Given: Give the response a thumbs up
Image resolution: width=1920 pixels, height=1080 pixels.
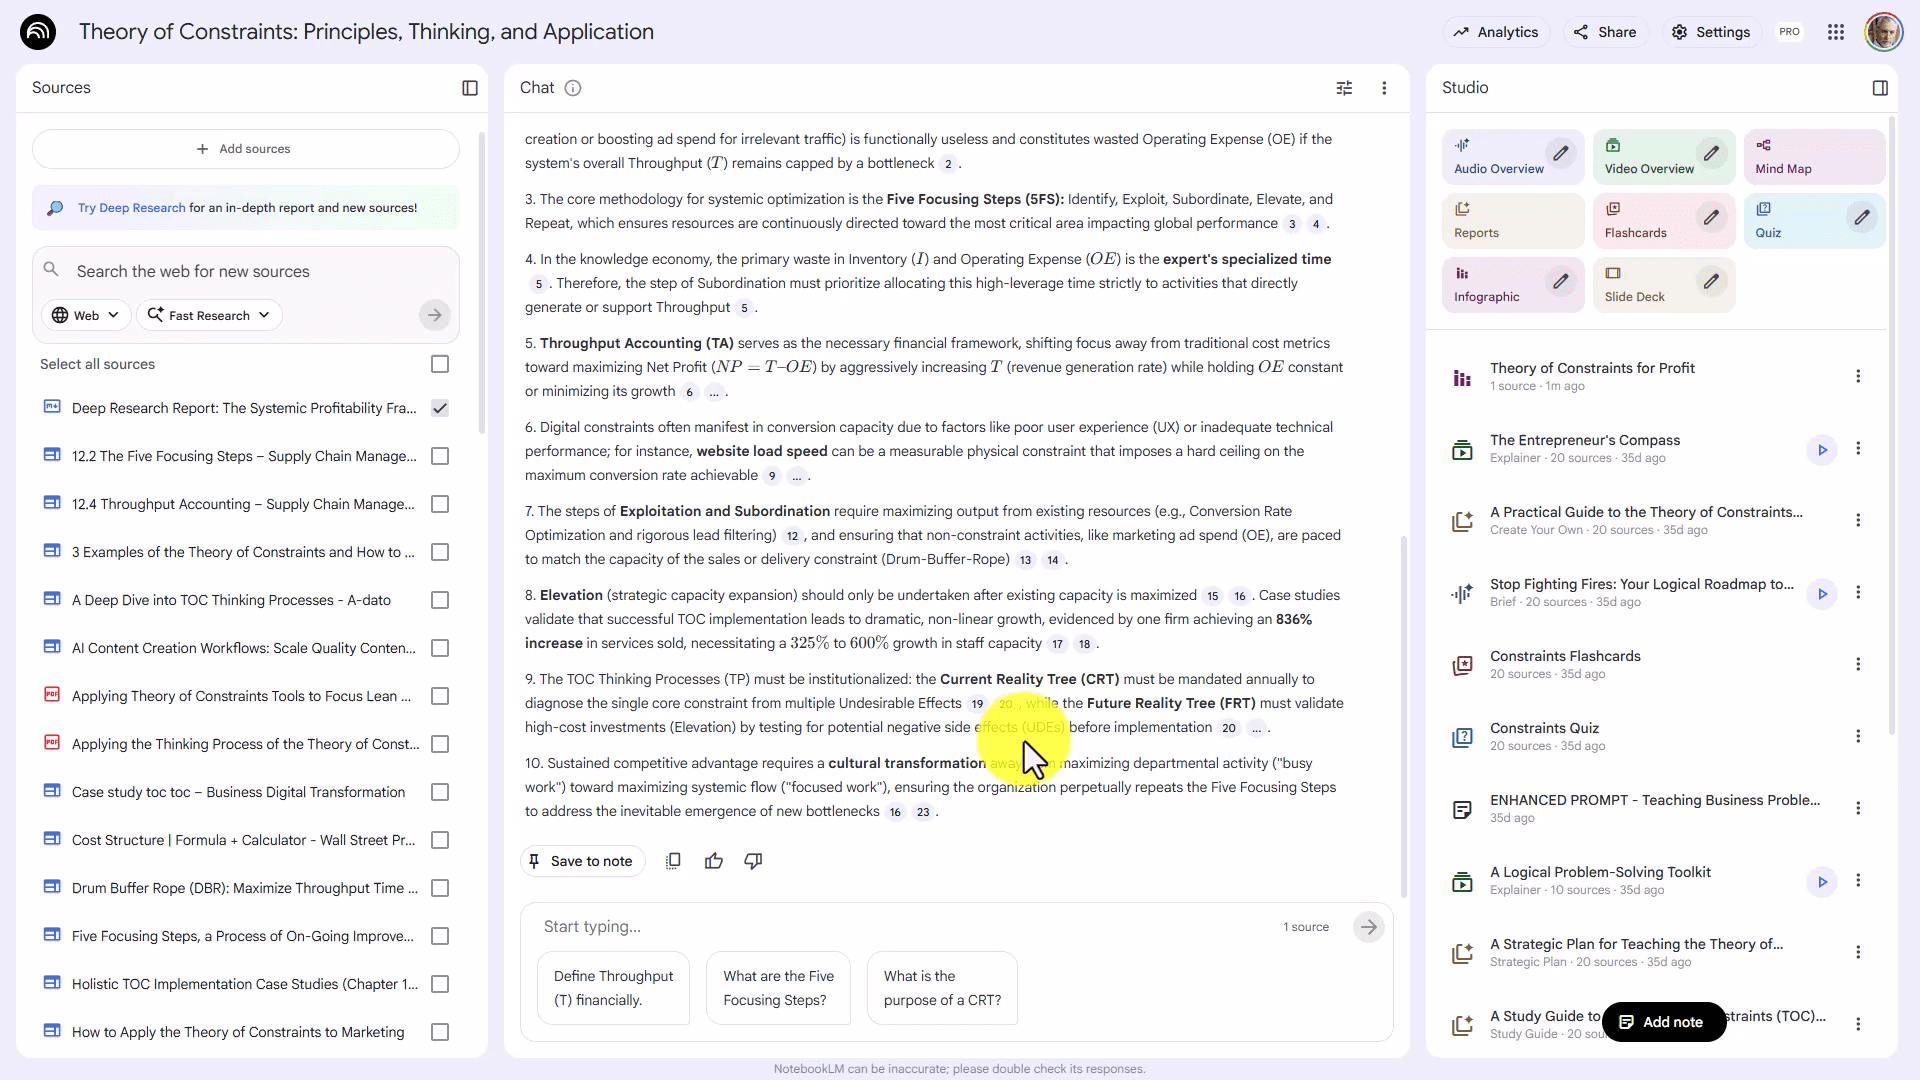Looking at the screenshot, I should point(713,861).
